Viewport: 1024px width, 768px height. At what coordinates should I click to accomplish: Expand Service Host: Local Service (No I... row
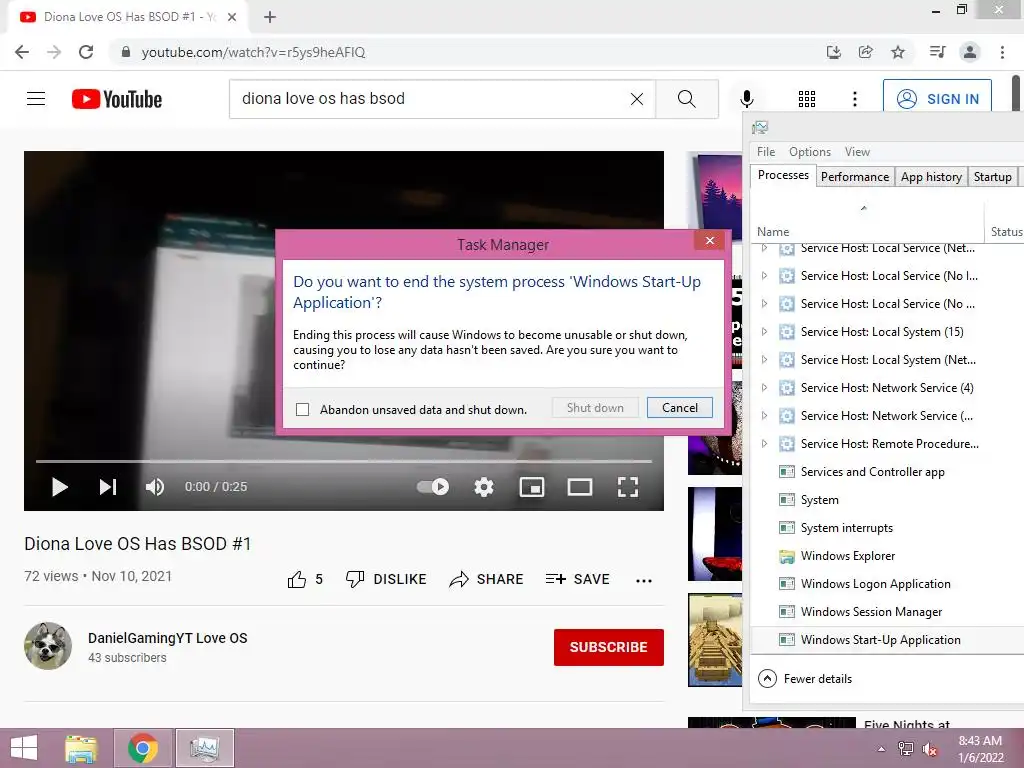[764, 276]
